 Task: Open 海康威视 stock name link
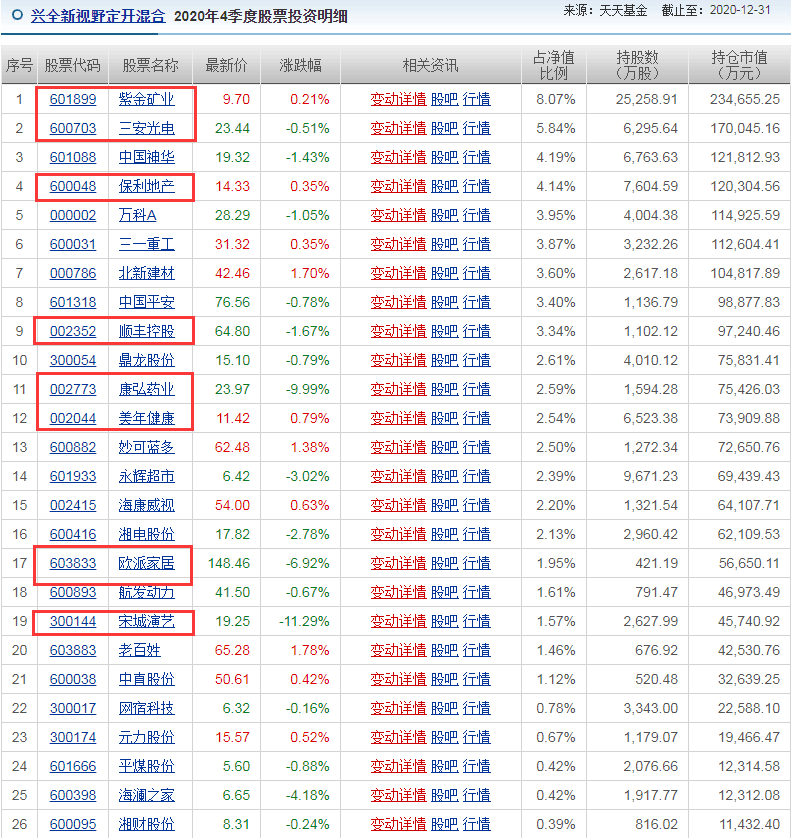146,505
